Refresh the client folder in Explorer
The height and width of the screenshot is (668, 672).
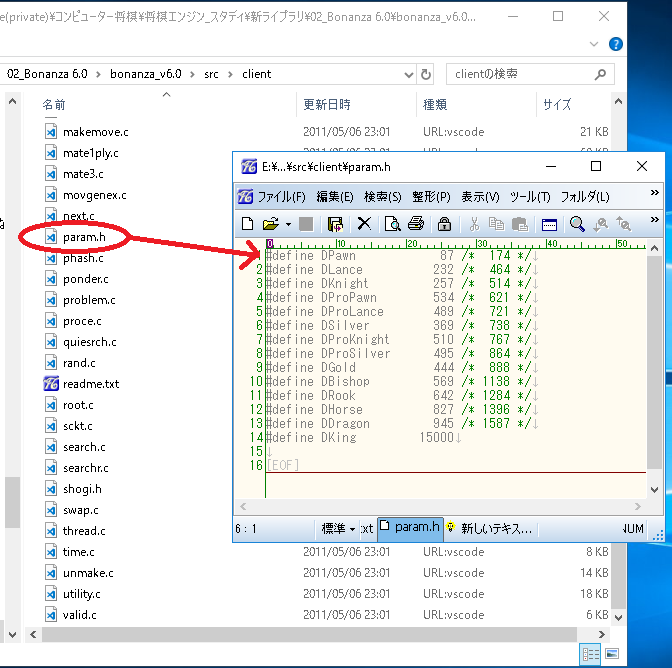pyautogui.click(x=426, y=74)
